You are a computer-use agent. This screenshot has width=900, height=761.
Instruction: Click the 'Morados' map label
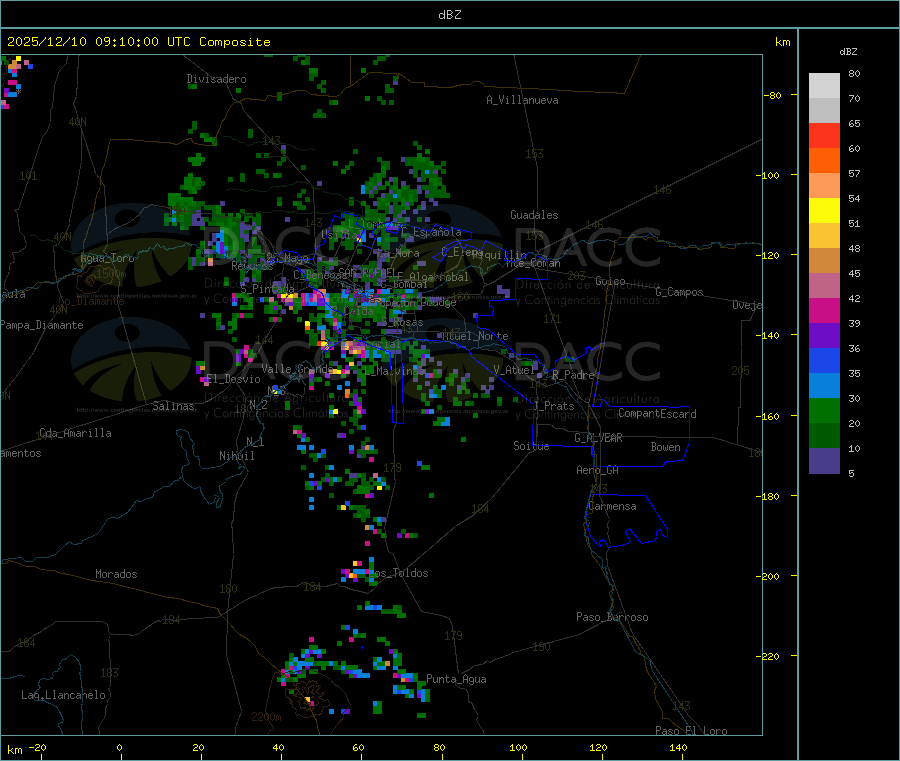[116, 574]
